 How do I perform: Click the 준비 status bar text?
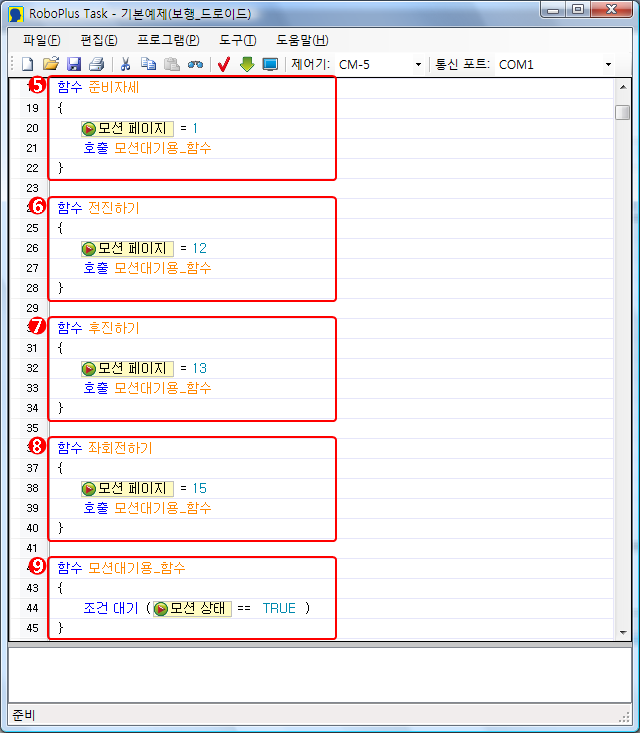pos(23,715)
